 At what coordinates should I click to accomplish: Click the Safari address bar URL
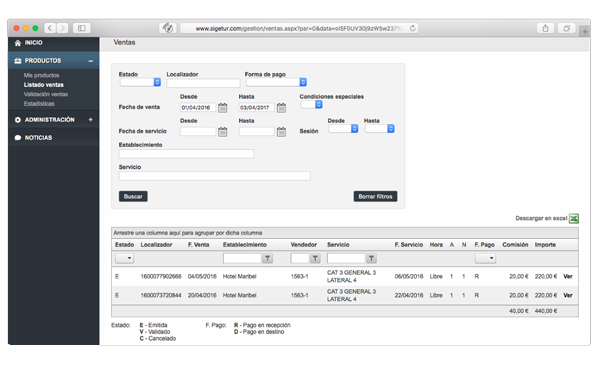coord(298,28)
